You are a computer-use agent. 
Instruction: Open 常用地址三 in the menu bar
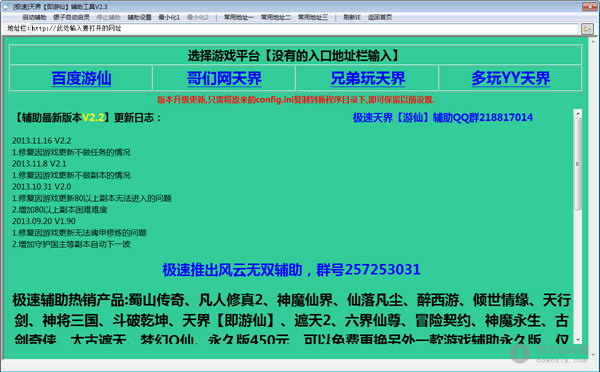tap(313, 17)
